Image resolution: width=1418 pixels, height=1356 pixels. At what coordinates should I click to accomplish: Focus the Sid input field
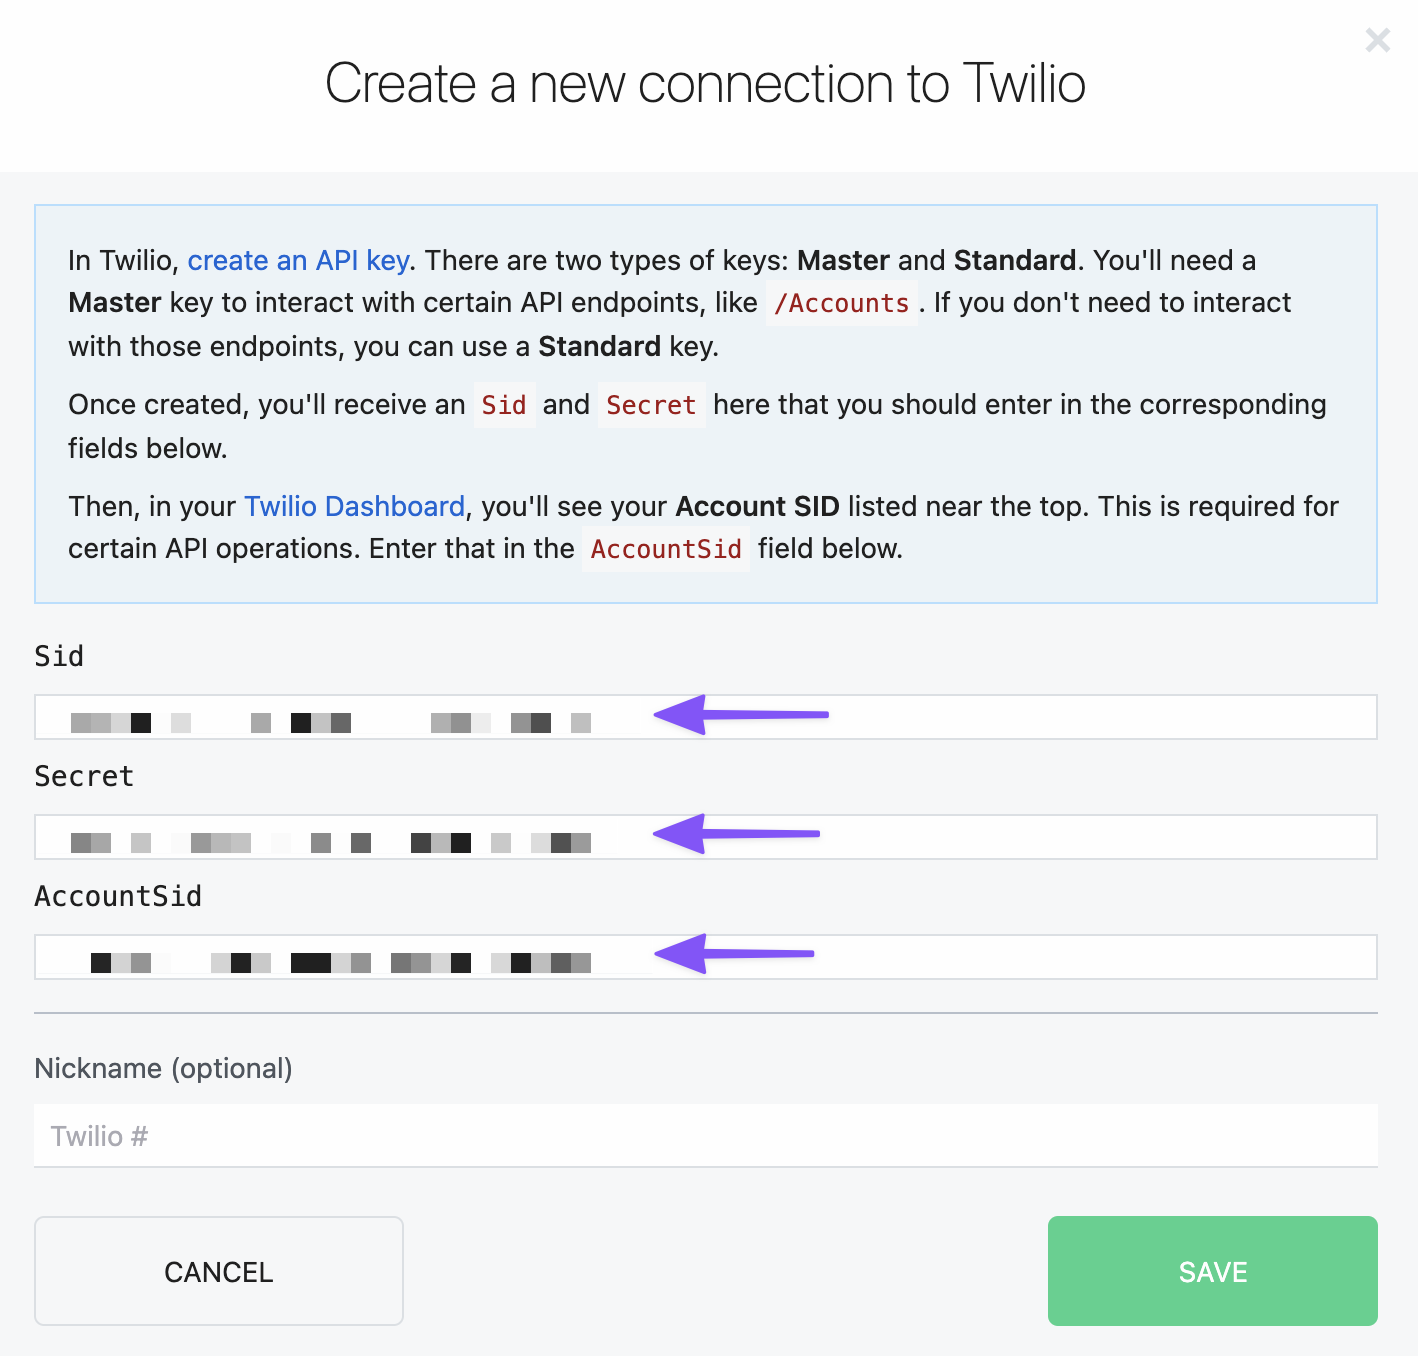(1000, 717)
